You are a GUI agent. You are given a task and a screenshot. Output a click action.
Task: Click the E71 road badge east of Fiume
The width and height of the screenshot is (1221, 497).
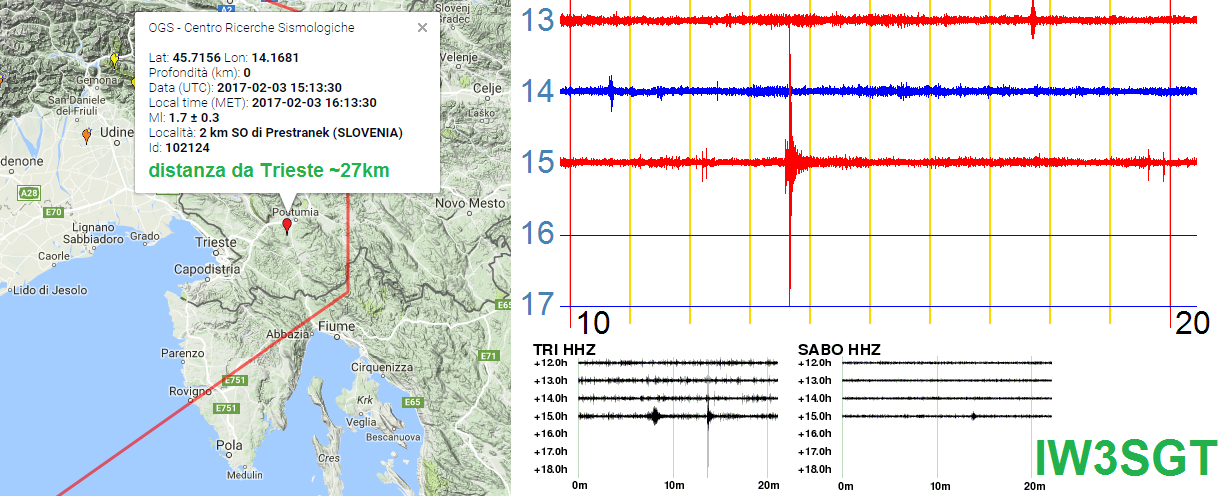(x=488, y=356)
